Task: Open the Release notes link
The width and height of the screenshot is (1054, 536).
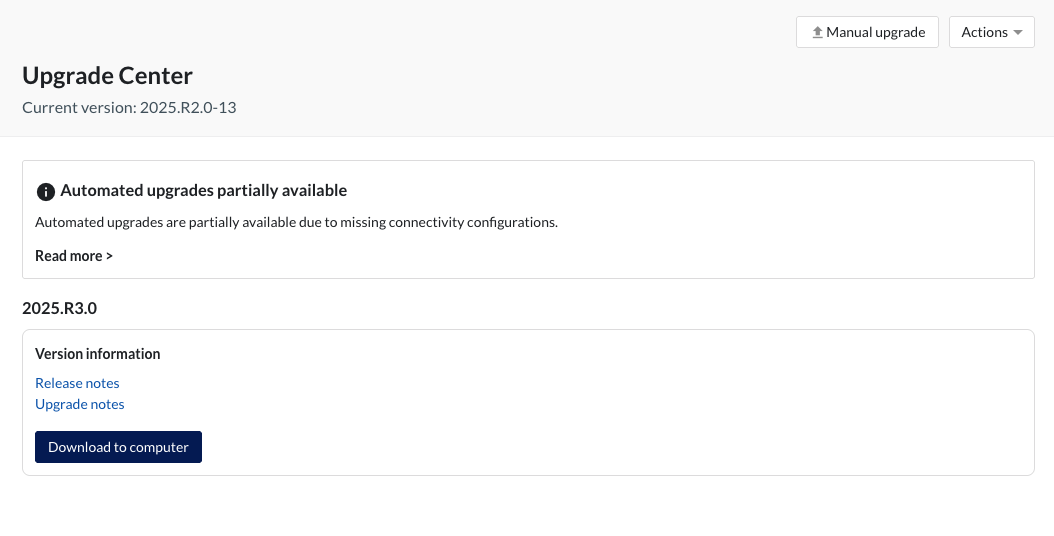Action: coord(77,383)
